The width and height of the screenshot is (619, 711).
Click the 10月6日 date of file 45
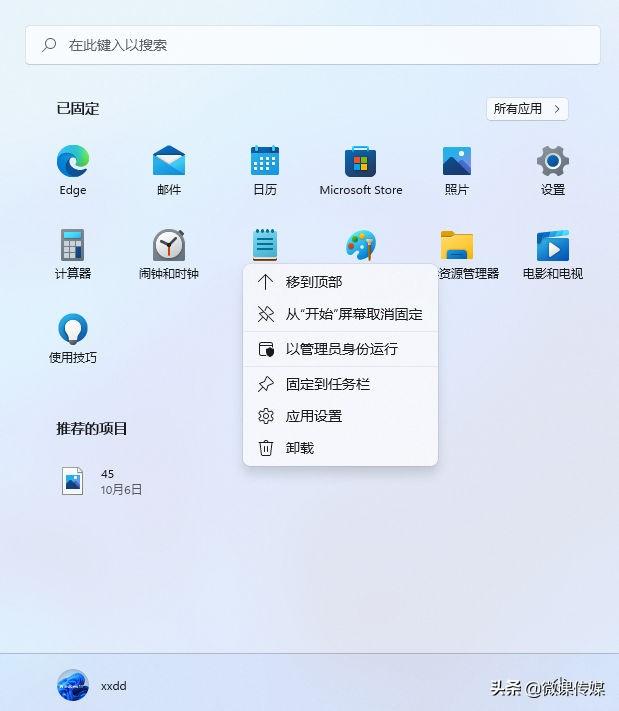(121, 489)
